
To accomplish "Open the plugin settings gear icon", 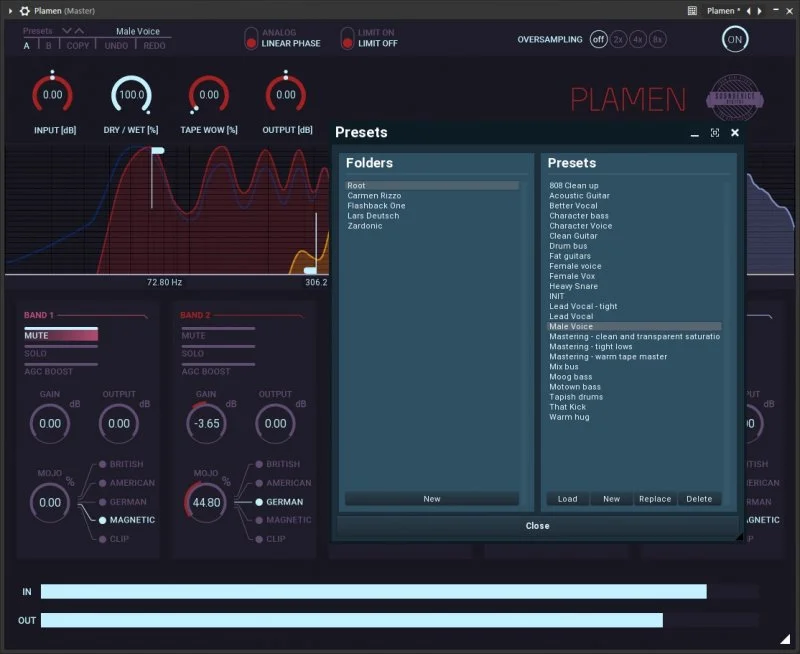I will [x=24, y=11].
